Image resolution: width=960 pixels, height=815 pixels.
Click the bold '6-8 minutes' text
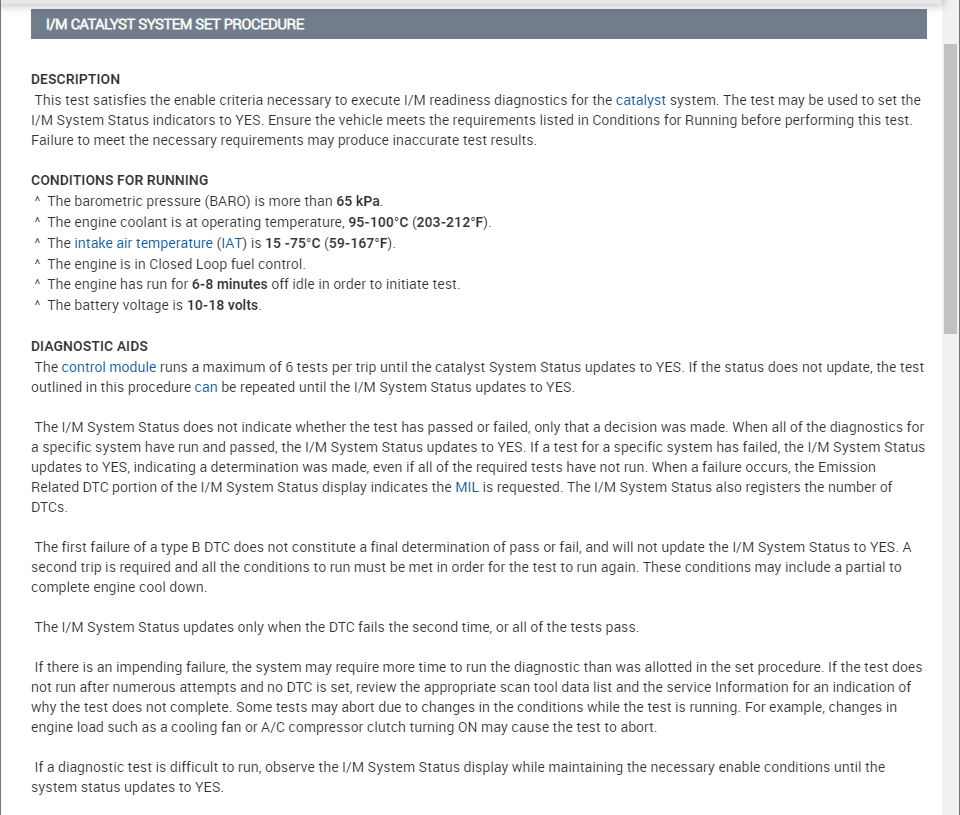(230, 284)
